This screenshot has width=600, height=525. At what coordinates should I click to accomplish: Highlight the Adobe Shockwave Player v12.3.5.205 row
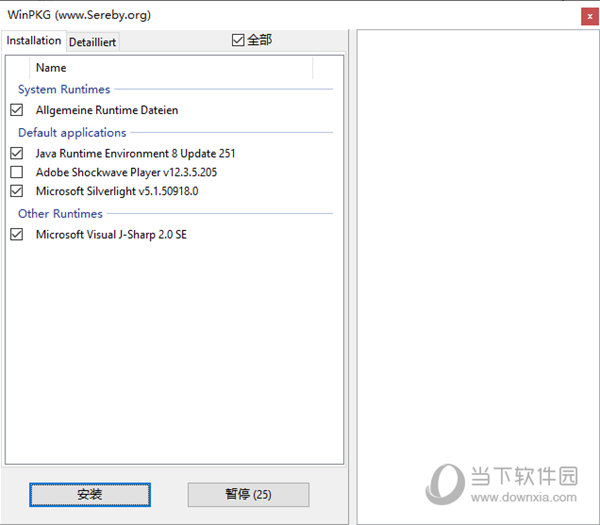point(126,172)
